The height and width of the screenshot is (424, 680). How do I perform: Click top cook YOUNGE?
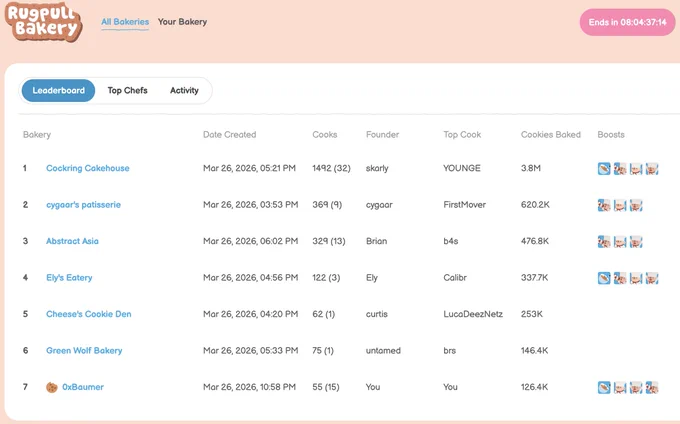click(x=462, y=168)
